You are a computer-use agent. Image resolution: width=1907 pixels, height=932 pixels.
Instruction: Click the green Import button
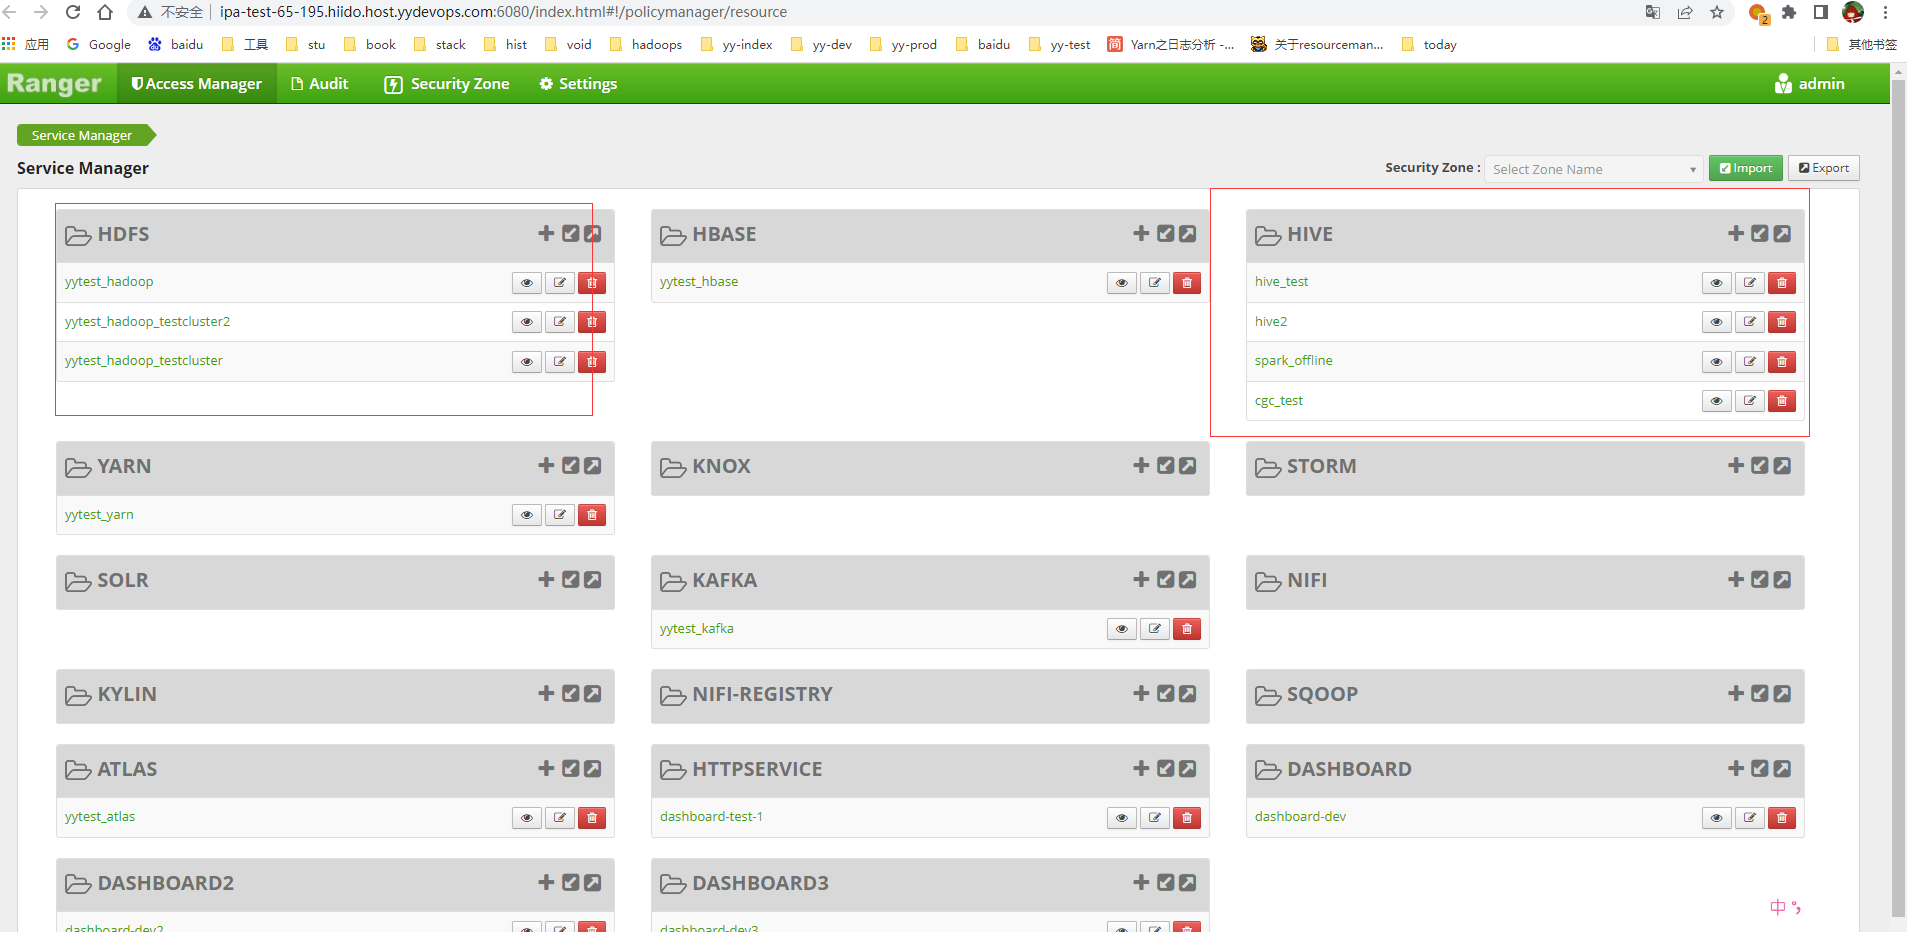1745,168
